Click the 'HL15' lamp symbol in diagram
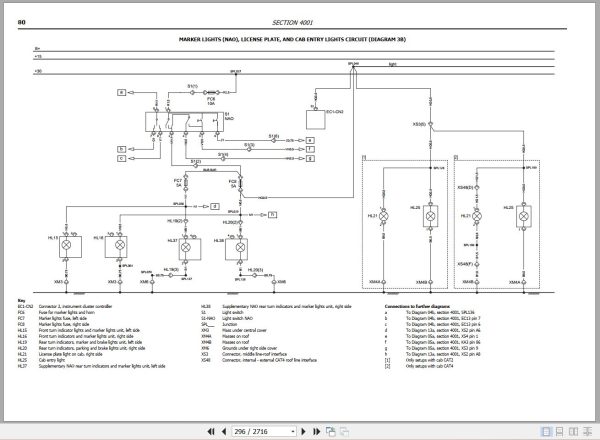The width and height of the screenshot is (600, 440). [67, 245]
